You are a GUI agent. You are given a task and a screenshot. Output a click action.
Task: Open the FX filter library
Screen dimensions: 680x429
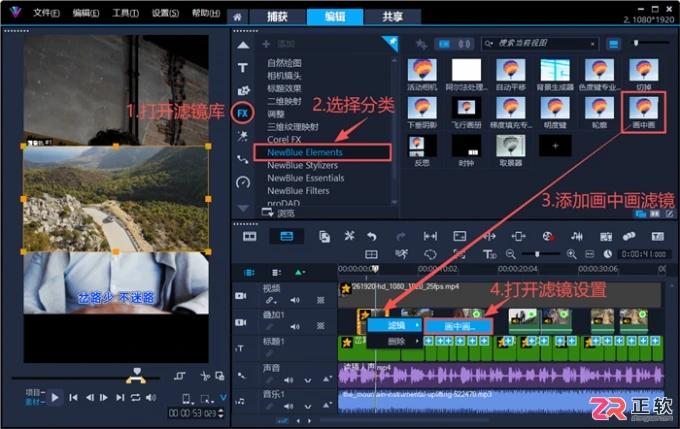(242, 114)
